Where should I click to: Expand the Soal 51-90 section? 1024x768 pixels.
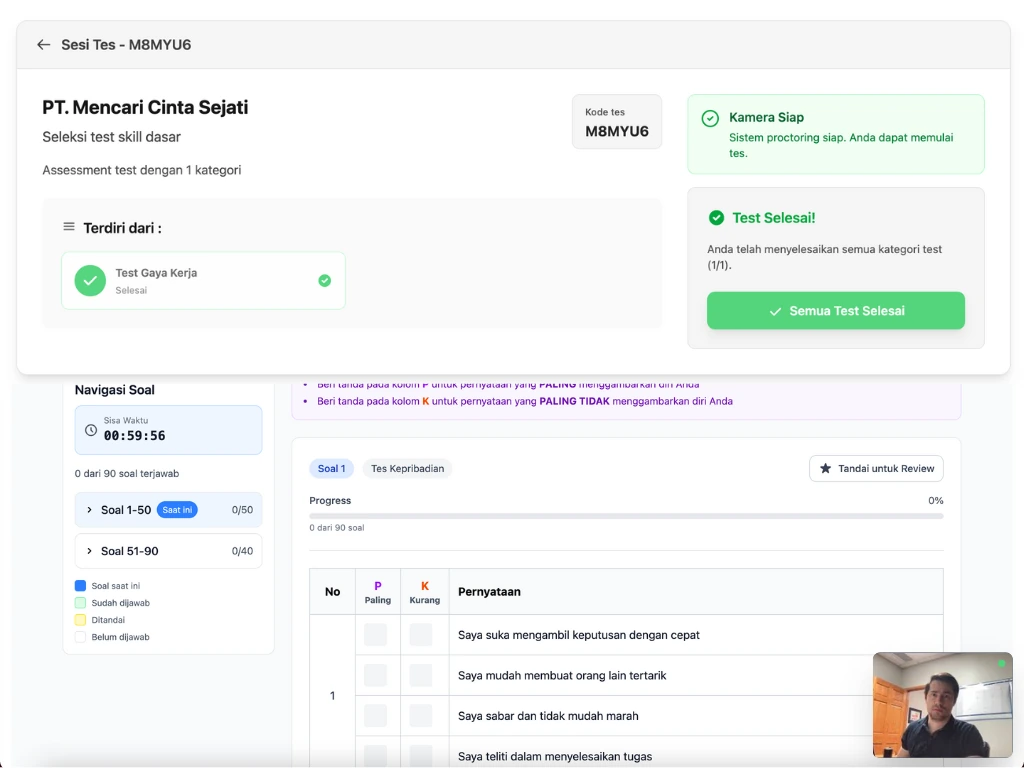(89, 551)
